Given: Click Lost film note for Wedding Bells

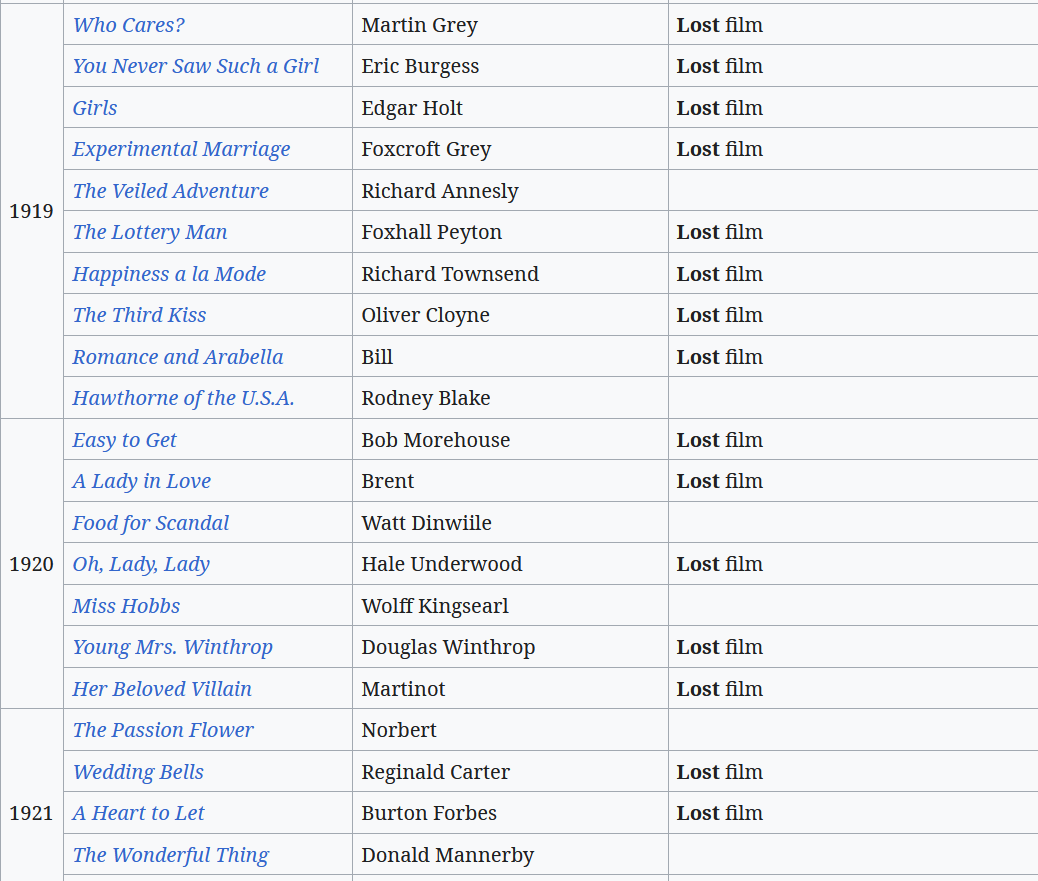Looking at the screenshot, I should (x=720, y=772).
